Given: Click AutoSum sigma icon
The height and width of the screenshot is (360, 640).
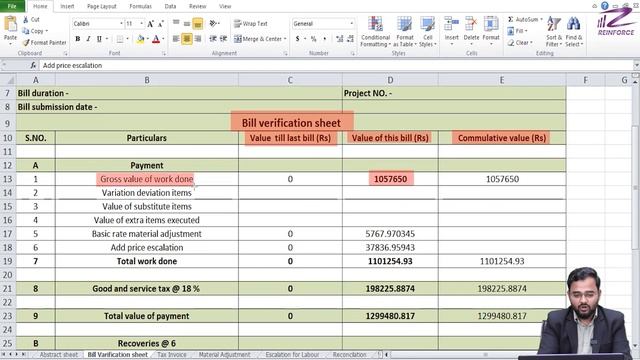Looking at the screenshot, I should (x=511, y=19).
